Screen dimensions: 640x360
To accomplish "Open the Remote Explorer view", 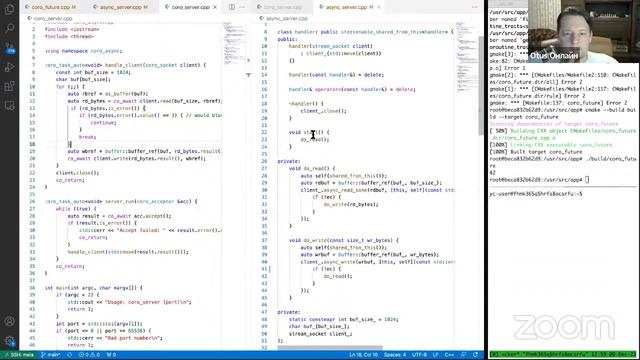I will click(x=9, y=105).
